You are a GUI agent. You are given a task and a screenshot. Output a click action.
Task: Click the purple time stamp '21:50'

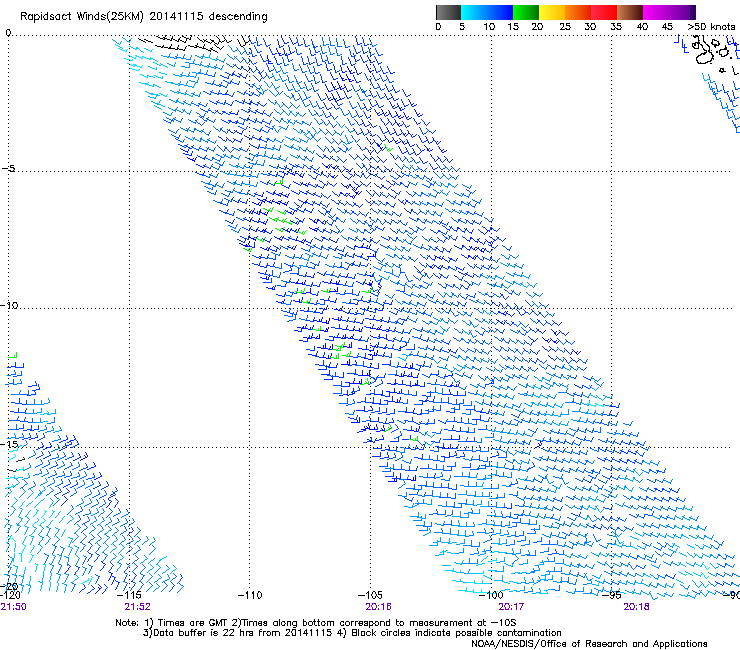point(14,607)
